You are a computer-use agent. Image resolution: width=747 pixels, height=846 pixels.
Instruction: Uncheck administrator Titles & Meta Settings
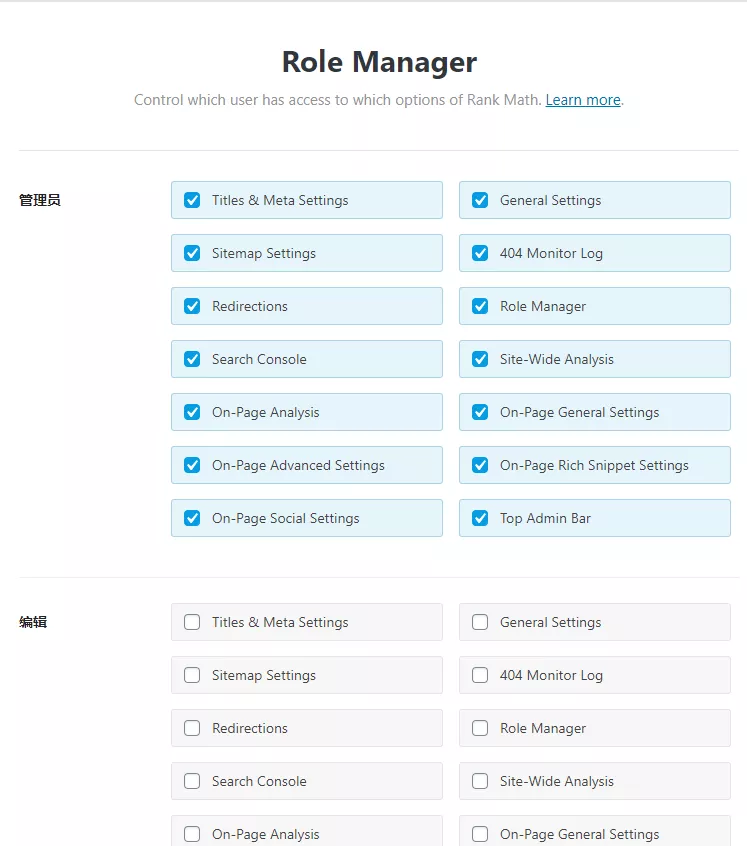click(x=192, y=200)
